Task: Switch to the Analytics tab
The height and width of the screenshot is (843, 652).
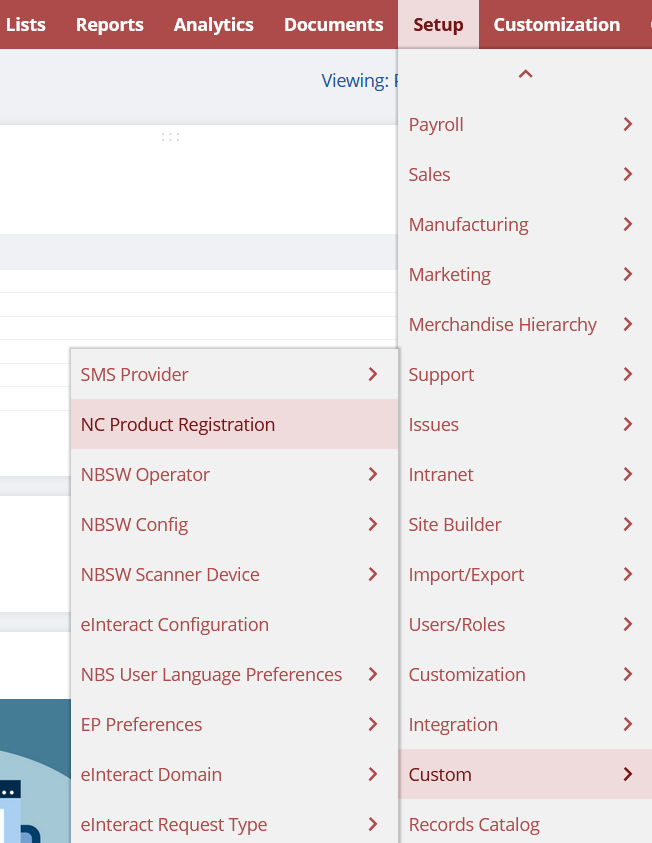Action: pyautogui.click(x=214, y=24)
